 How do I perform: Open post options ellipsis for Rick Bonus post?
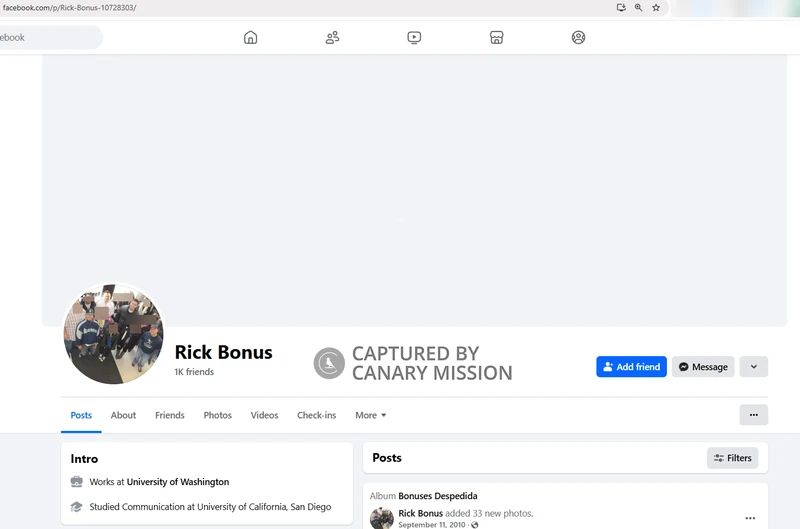click(x=750, y=518)
